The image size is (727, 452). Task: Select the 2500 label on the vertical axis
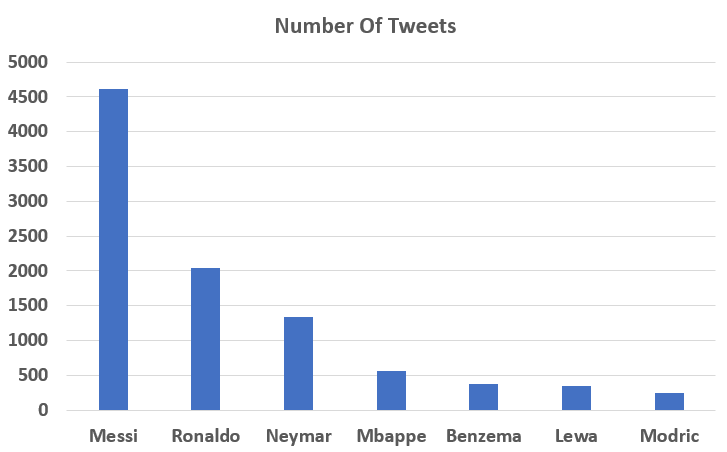tap(28, 236)
